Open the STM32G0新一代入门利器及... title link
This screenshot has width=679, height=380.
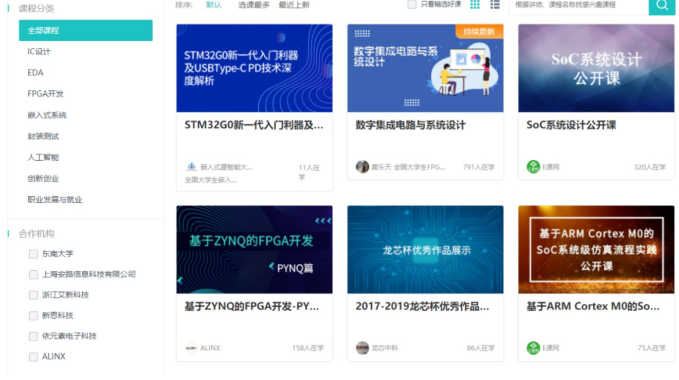(x=254, y=125)
